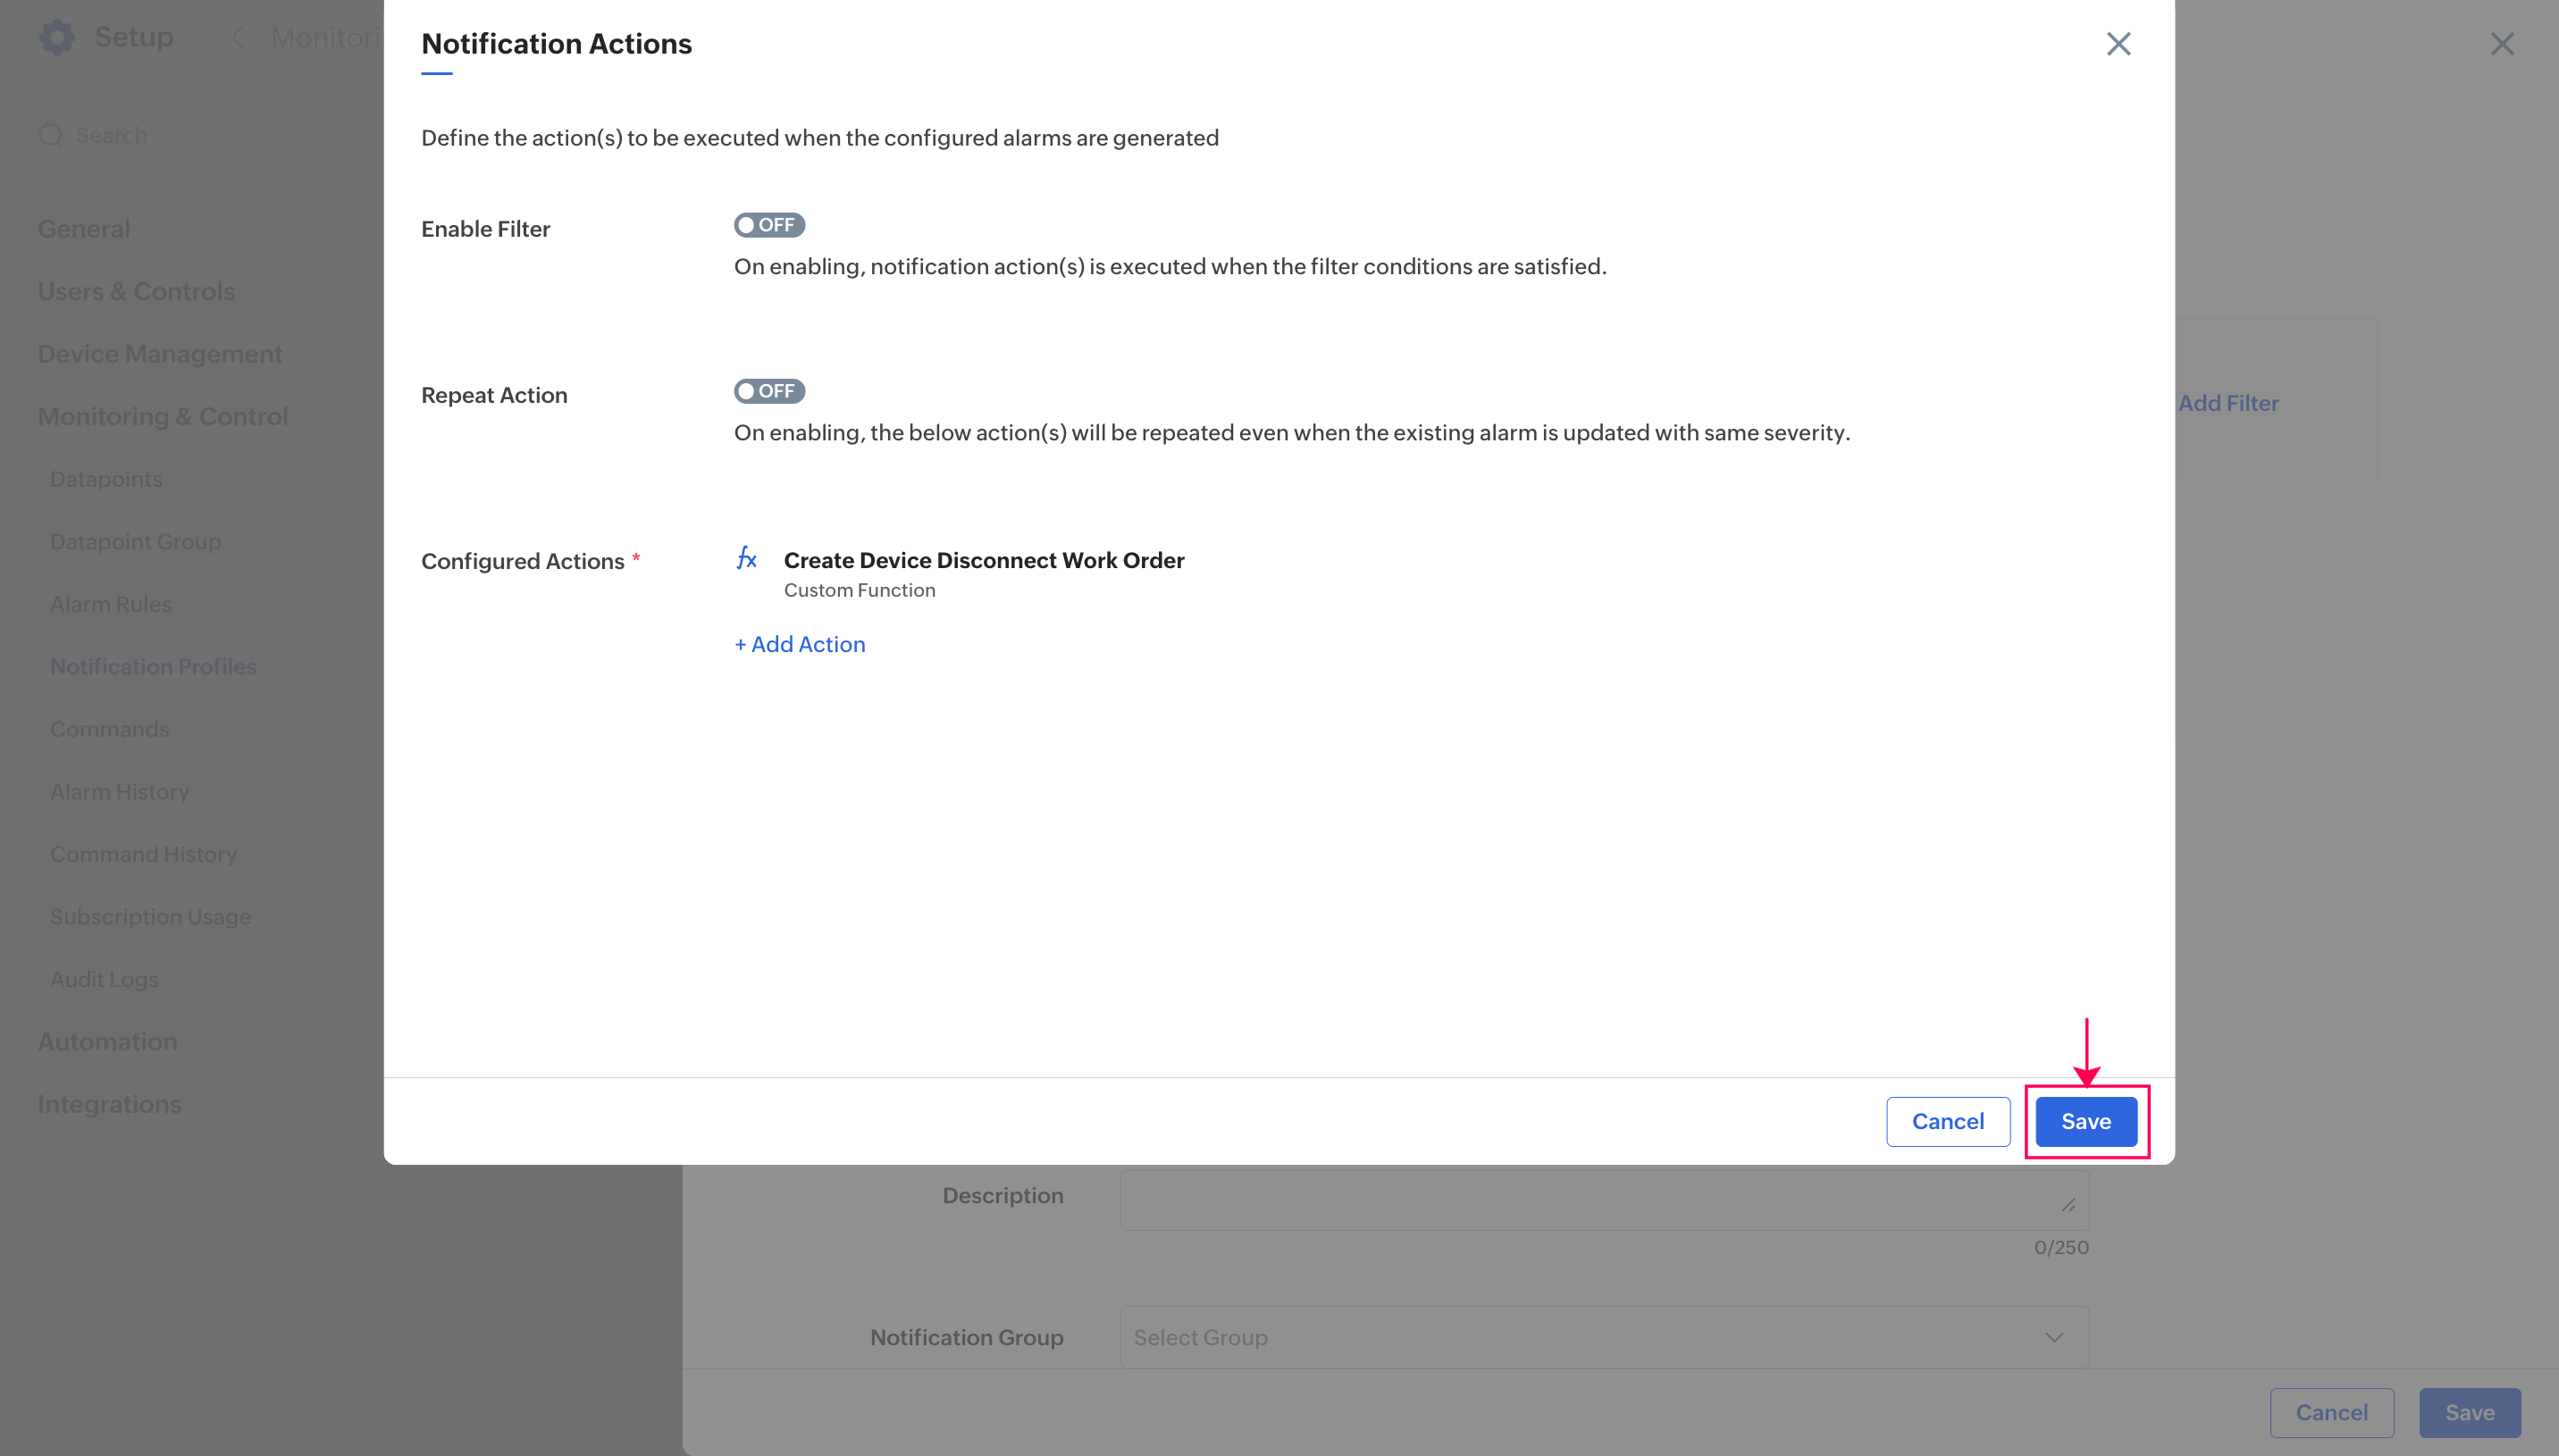The width and height of the screenshot is (2559, 1456).
Task: Click the Description textarea resize handle
Action: click(2067, 1205)
